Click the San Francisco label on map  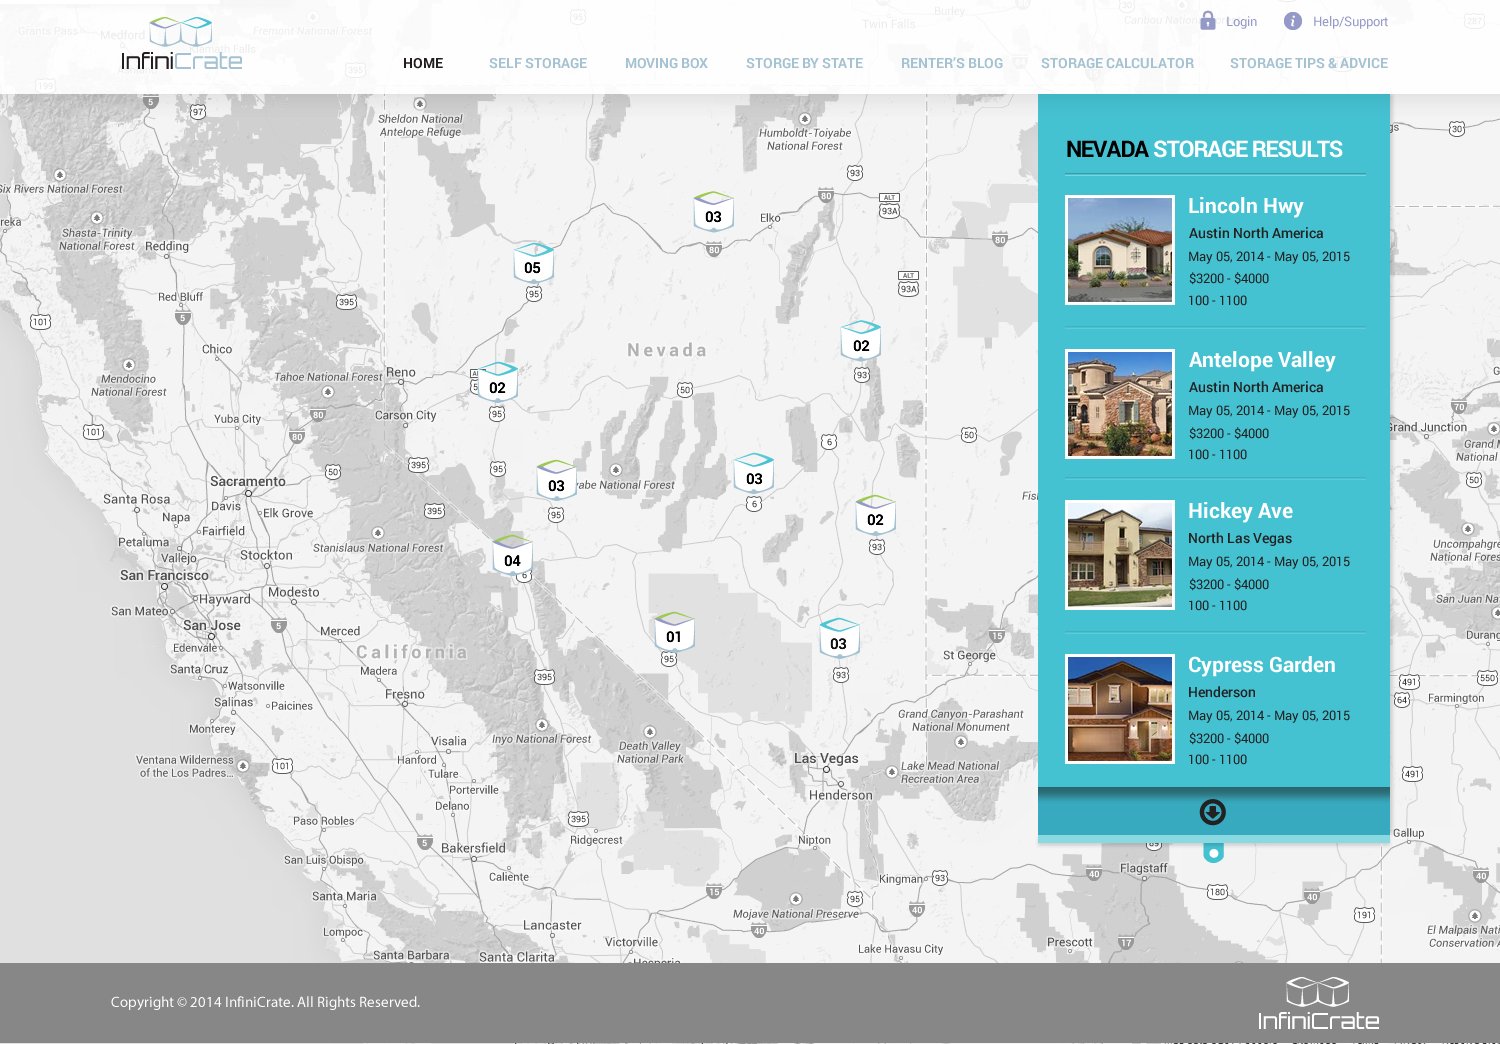pos(165,575)
